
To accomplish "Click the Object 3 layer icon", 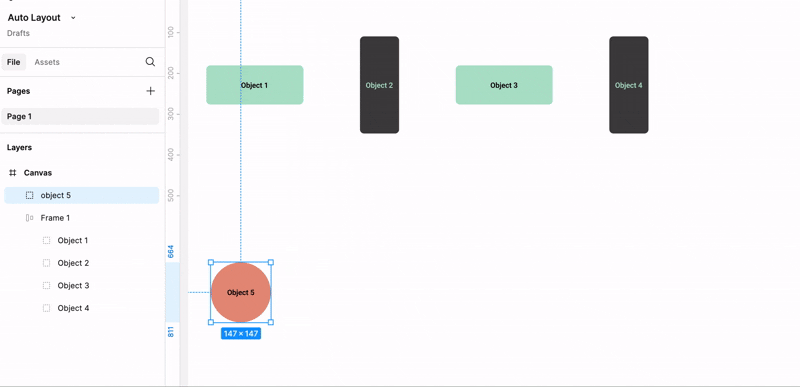I will pyautogui.click(x=46, y=286).
